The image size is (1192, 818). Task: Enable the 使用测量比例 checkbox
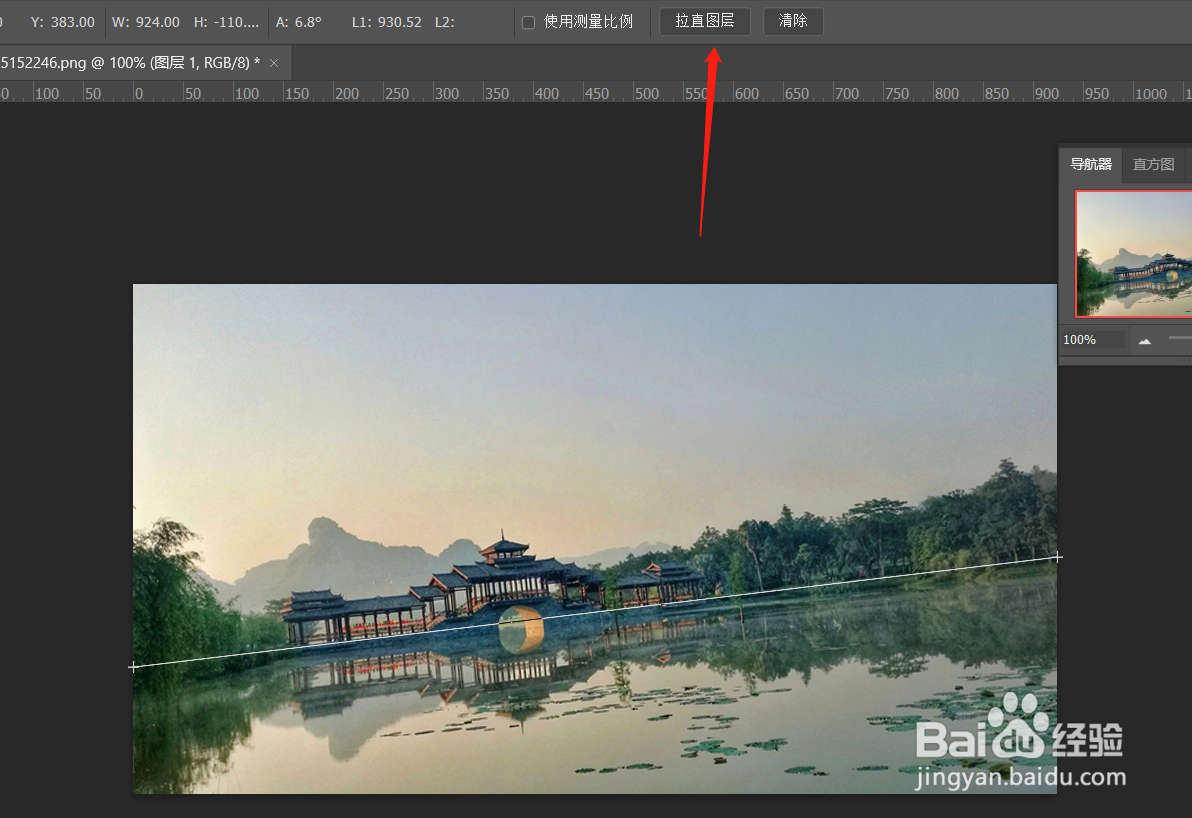[x=528, y=22]
